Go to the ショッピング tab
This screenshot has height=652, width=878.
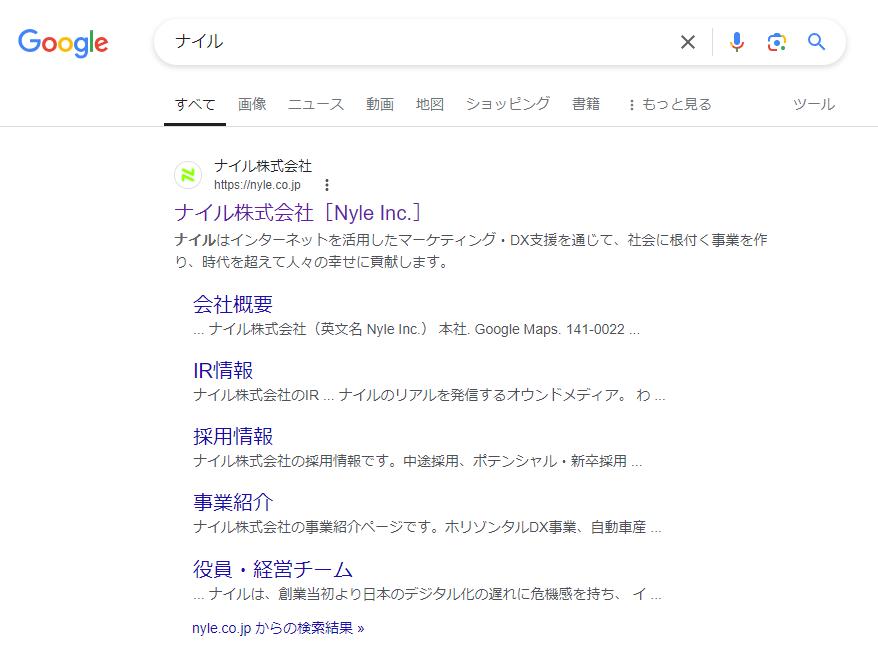coord(508,104)
